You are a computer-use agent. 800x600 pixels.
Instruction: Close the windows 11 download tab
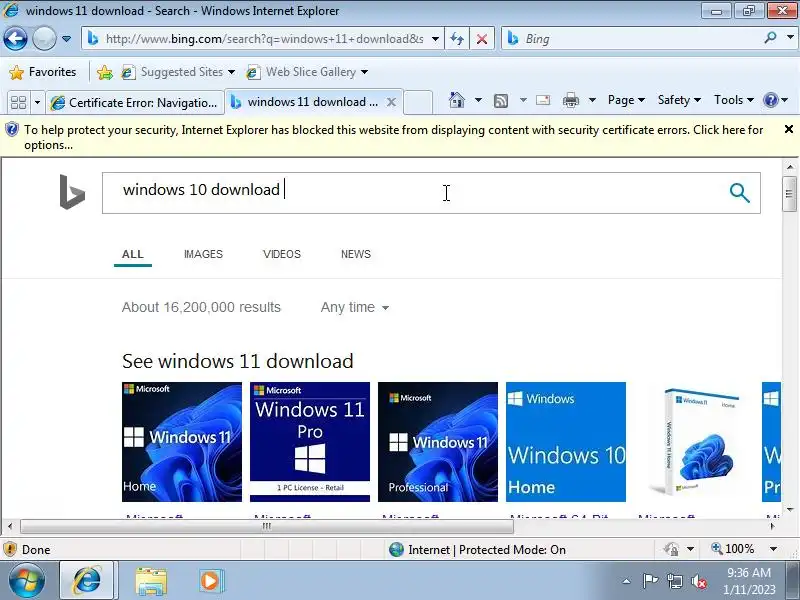391,102
